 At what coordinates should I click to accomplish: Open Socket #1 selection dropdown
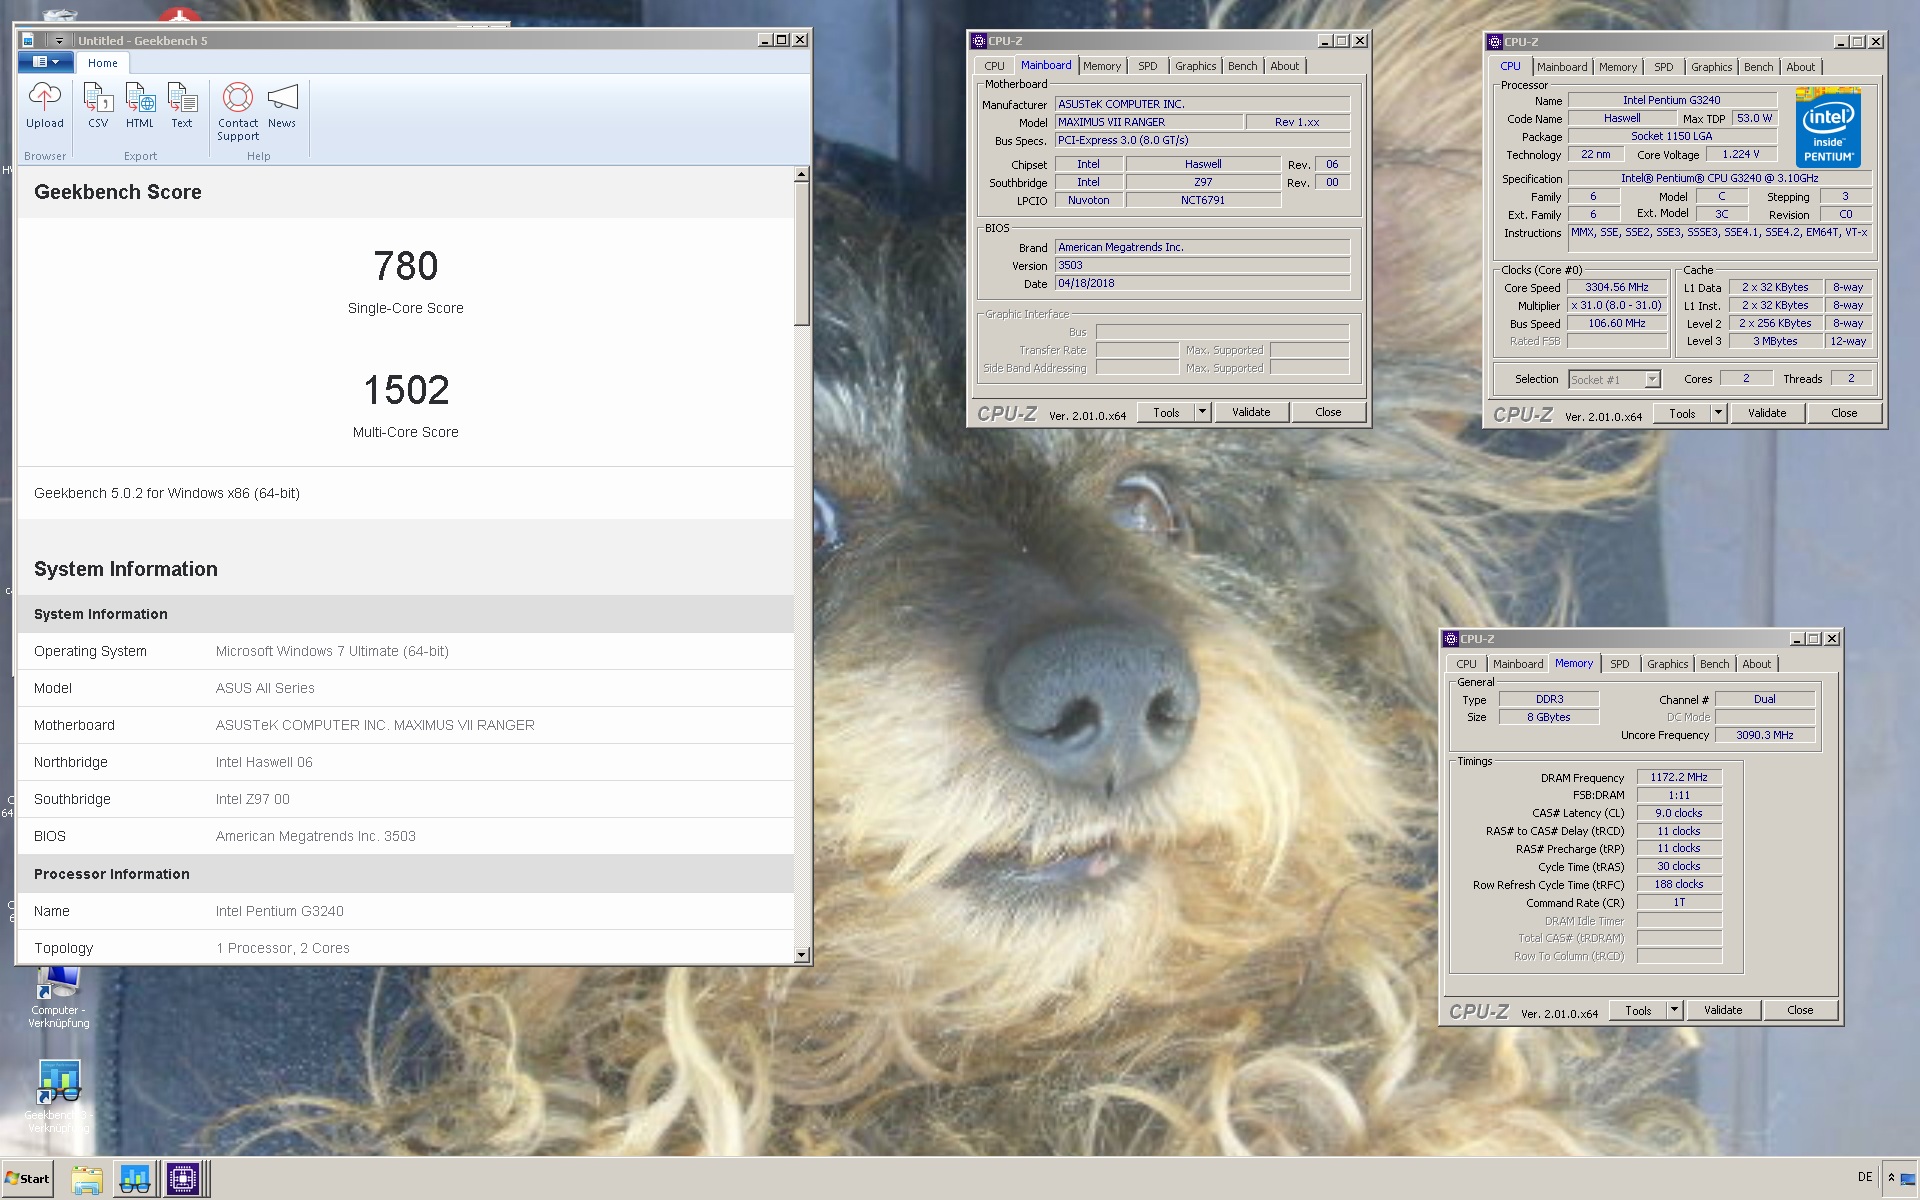point(1614,380)
